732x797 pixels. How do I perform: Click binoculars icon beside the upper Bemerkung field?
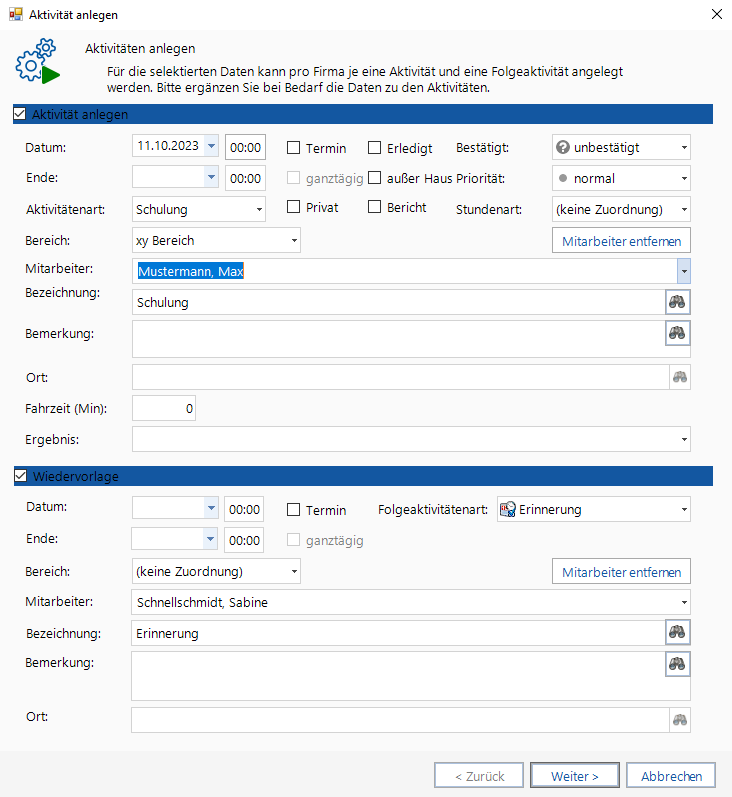[678, 333]
